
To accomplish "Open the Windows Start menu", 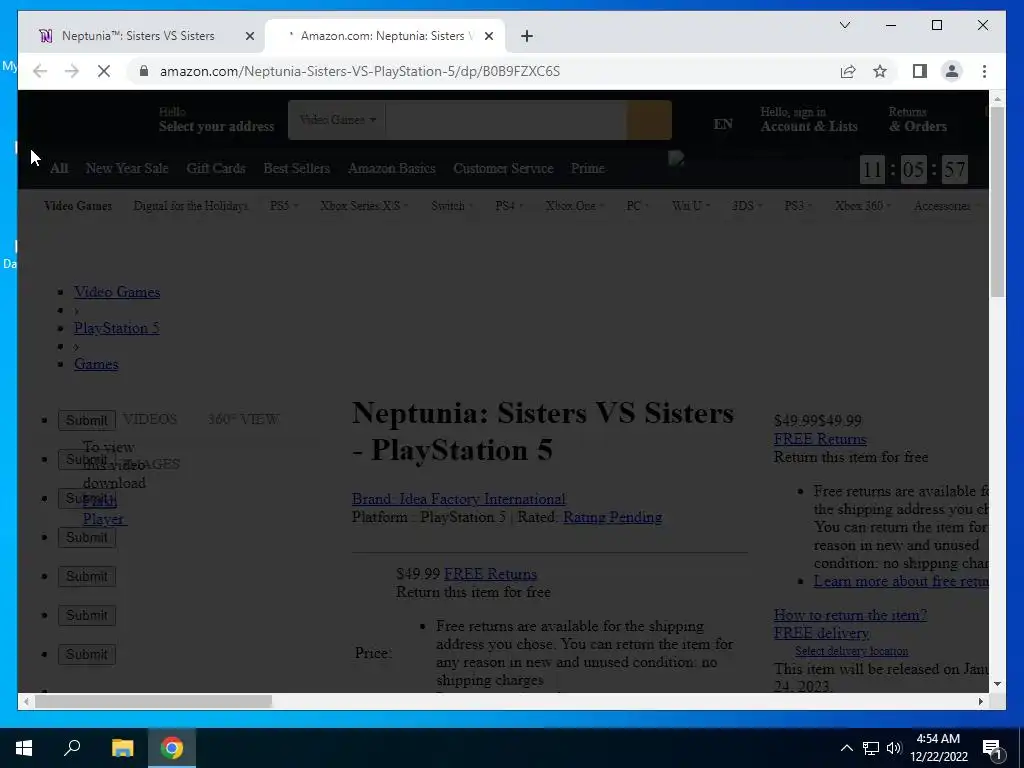I will coord(24,748).
